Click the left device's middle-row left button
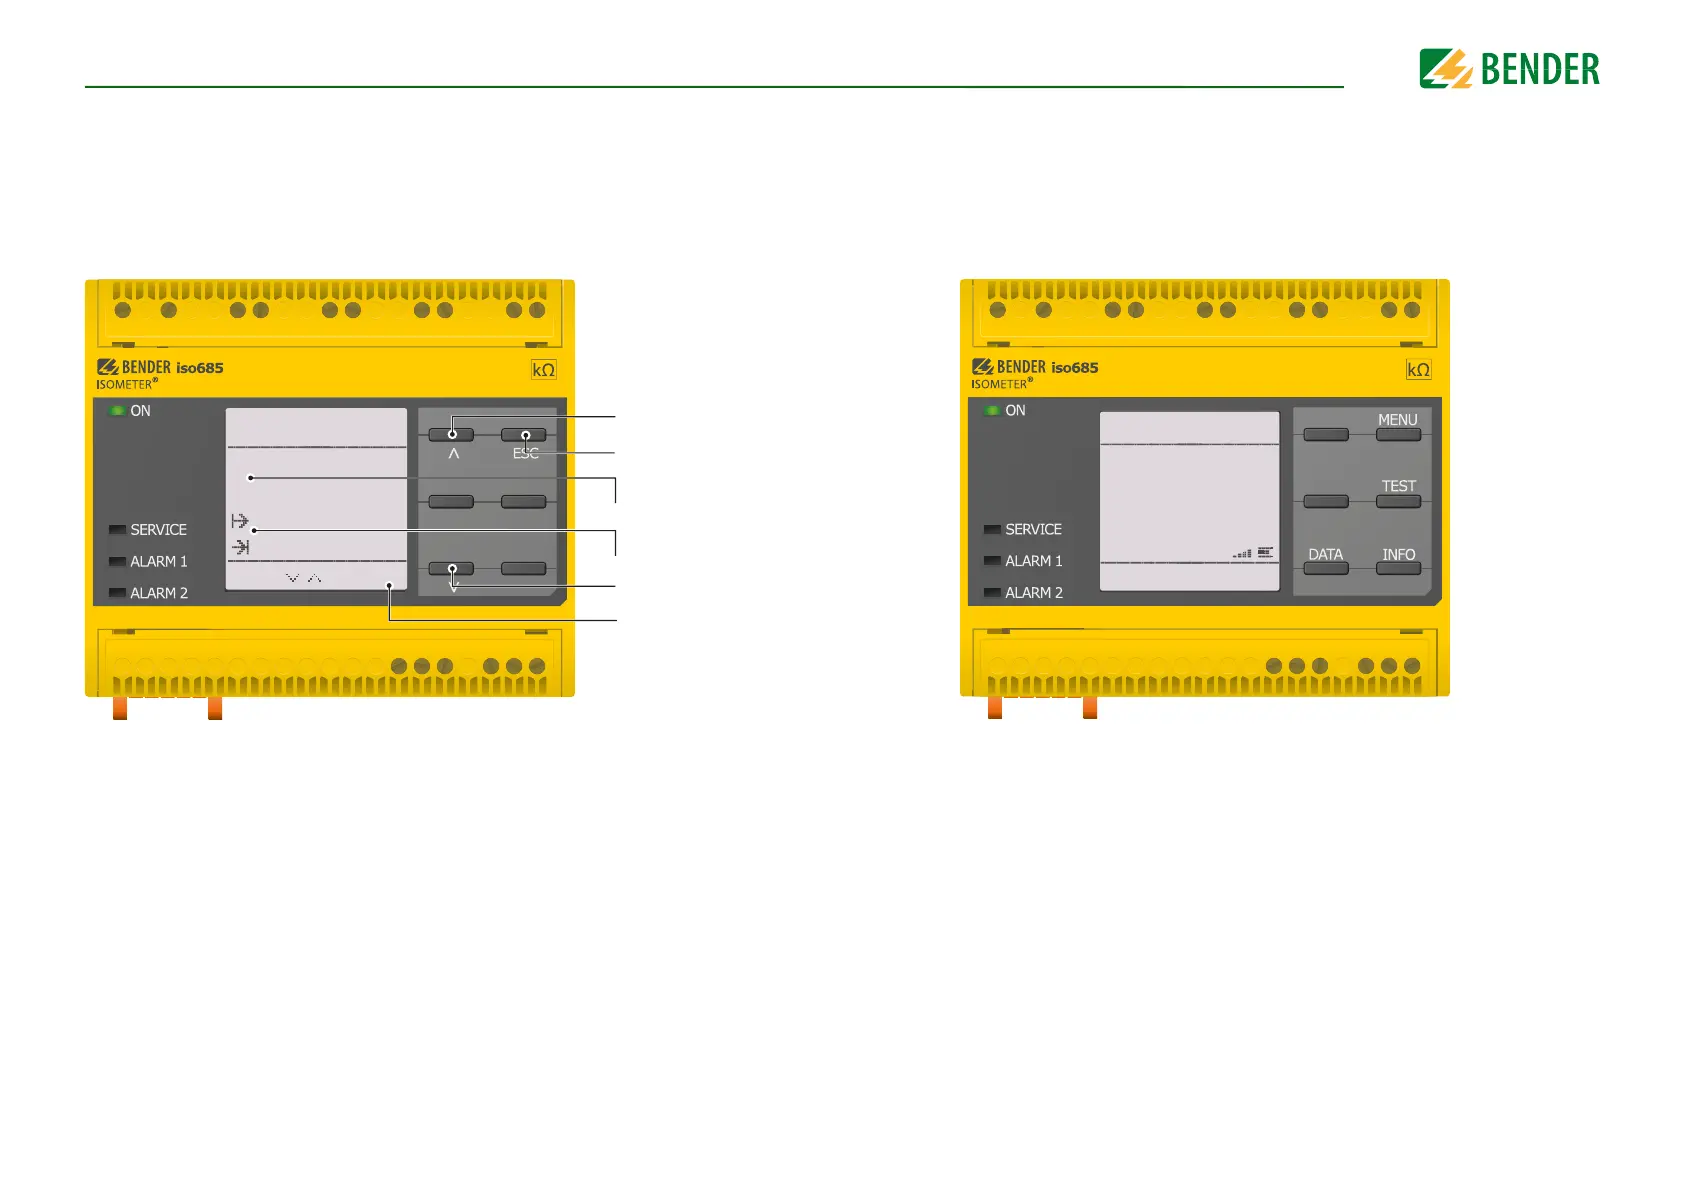Image resolution: width=1684 pixels, height=1190 pixels. pos(451,502)
